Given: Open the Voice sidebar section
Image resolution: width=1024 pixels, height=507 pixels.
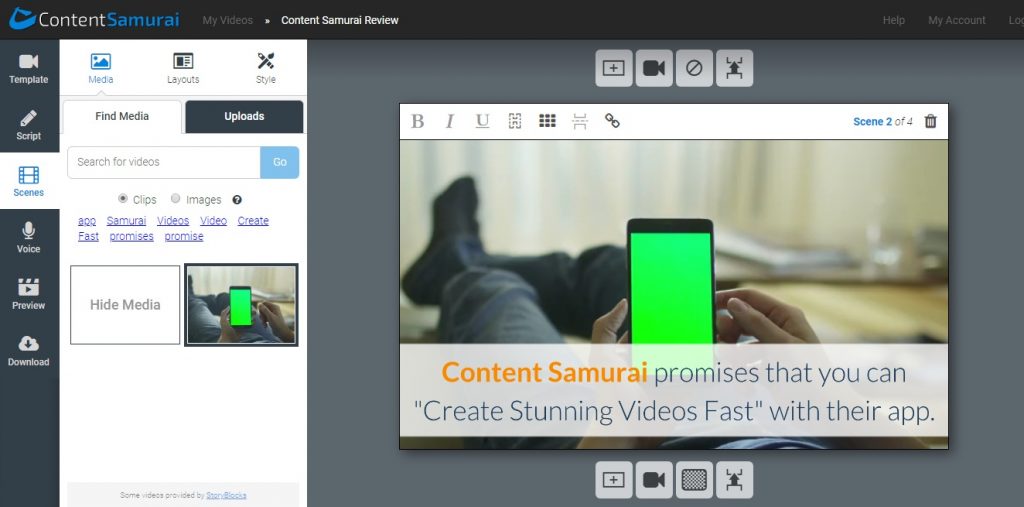Looking at the screenshot, I should (x=29, y=238).
